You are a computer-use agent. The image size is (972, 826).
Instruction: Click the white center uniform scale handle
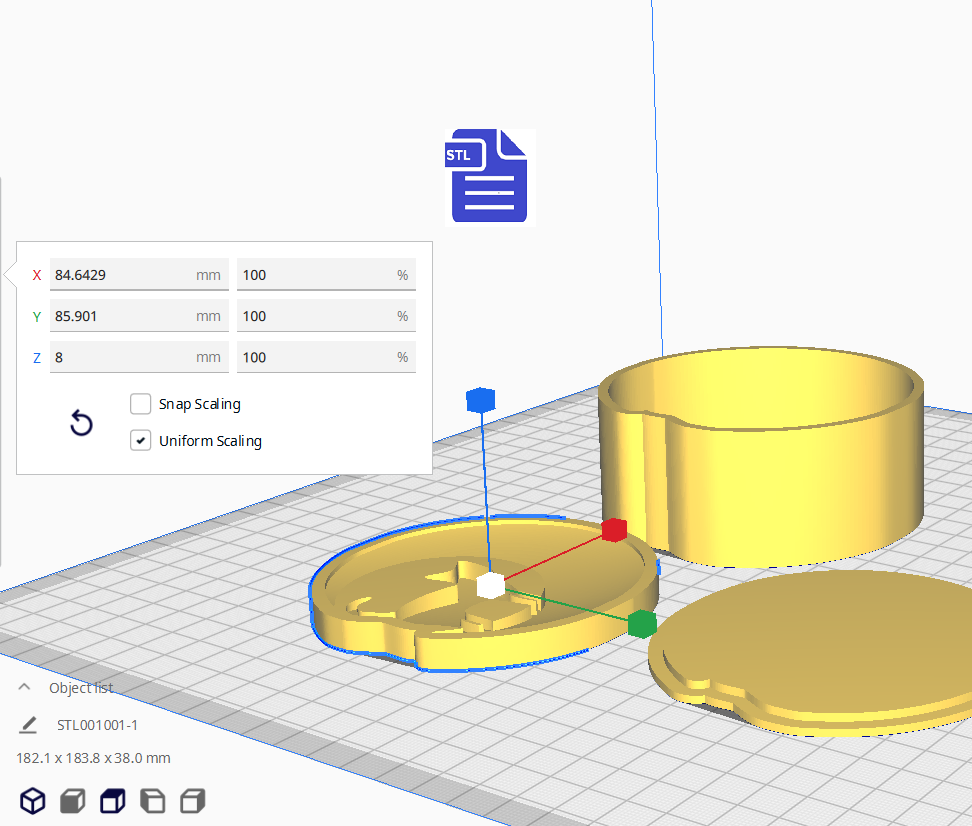[x=490, y=586]
